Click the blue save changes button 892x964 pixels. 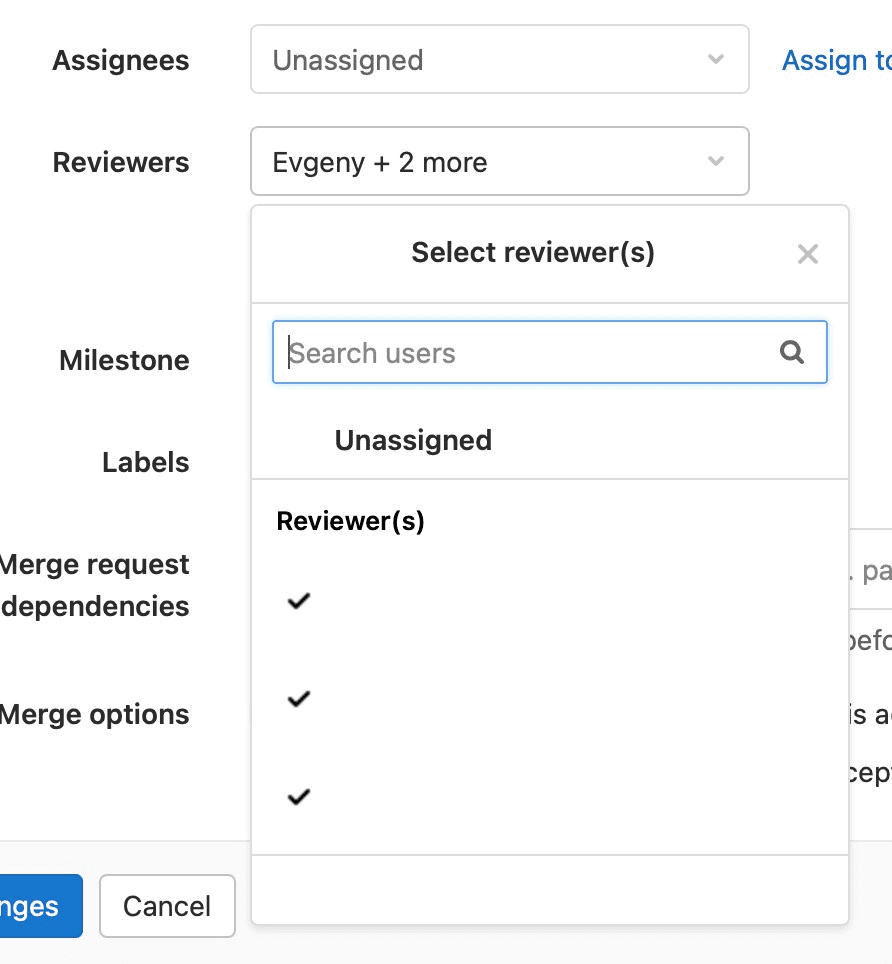(35, 906)
